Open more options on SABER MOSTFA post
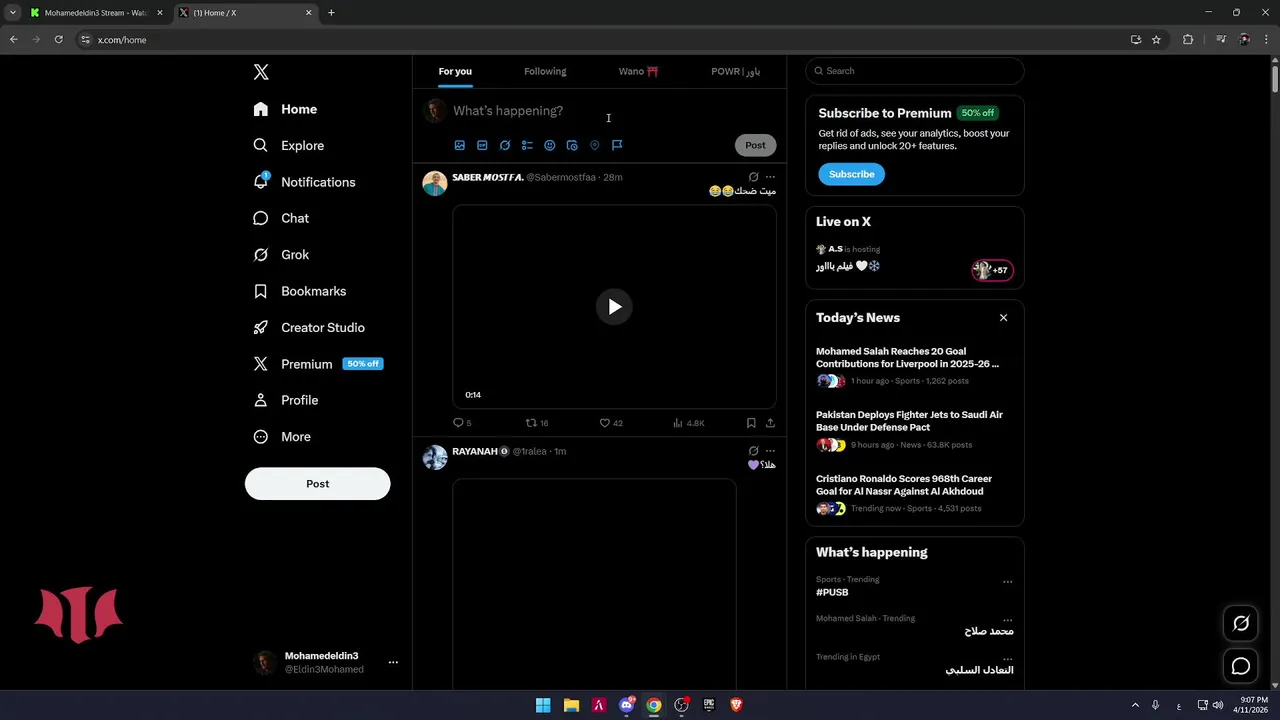 (x=770, y=177)
